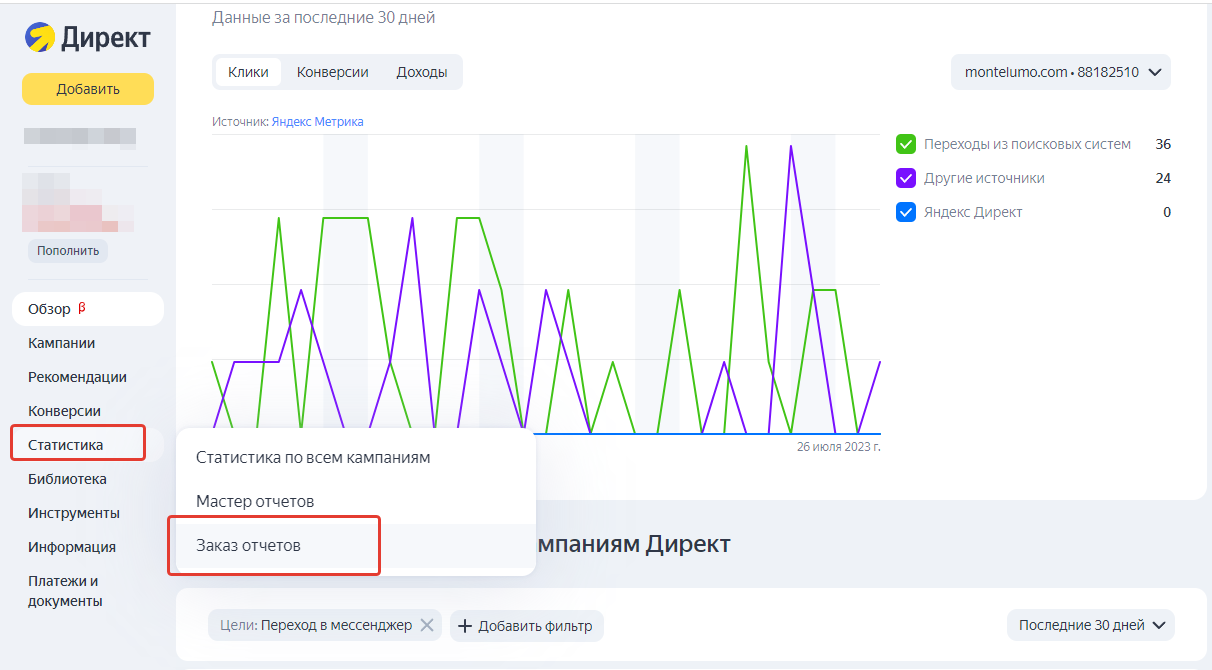This screenshot has height=670, width=1212.
Task: Click the yellow Добавить button
Action: 88,89
